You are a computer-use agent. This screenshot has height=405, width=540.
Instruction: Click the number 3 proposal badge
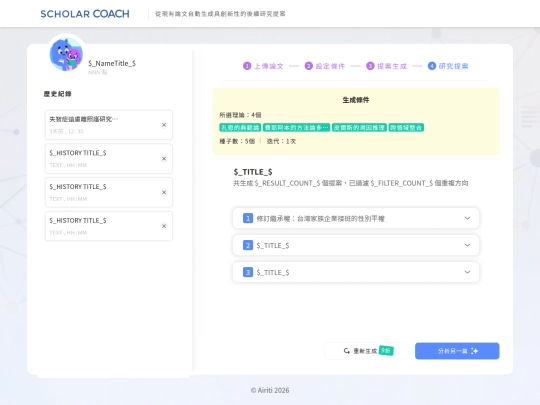tap(248, 272)
